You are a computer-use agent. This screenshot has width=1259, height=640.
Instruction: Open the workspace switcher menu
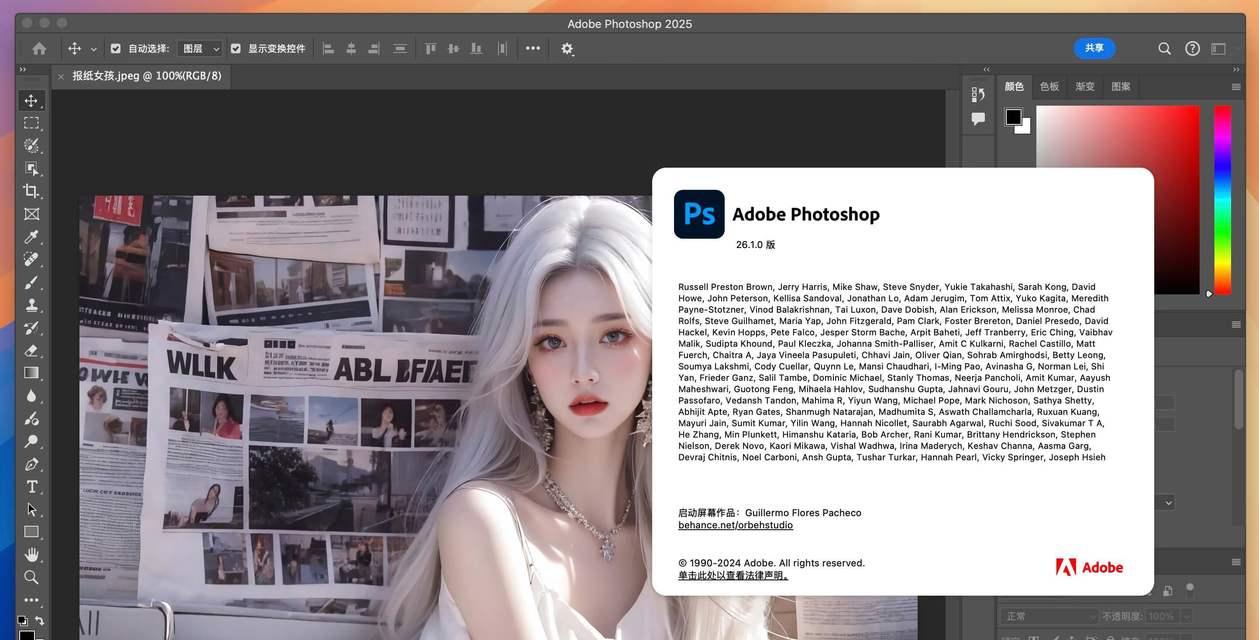1218,48
